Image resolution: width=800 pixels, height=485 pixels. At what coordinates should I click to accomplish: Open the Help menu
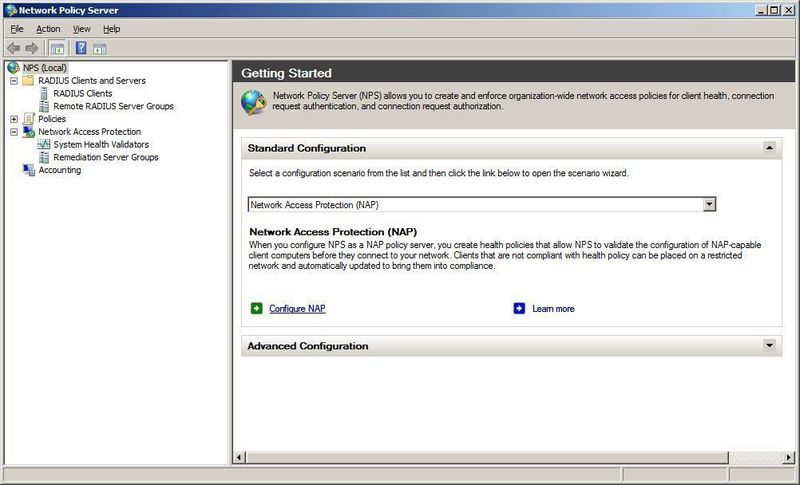[112, 29]
